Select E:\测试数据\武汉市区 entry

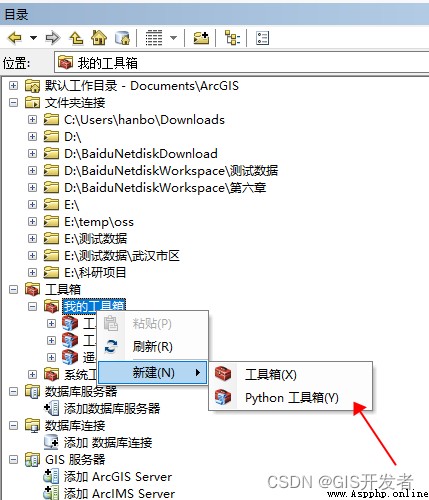pos(122,255)
